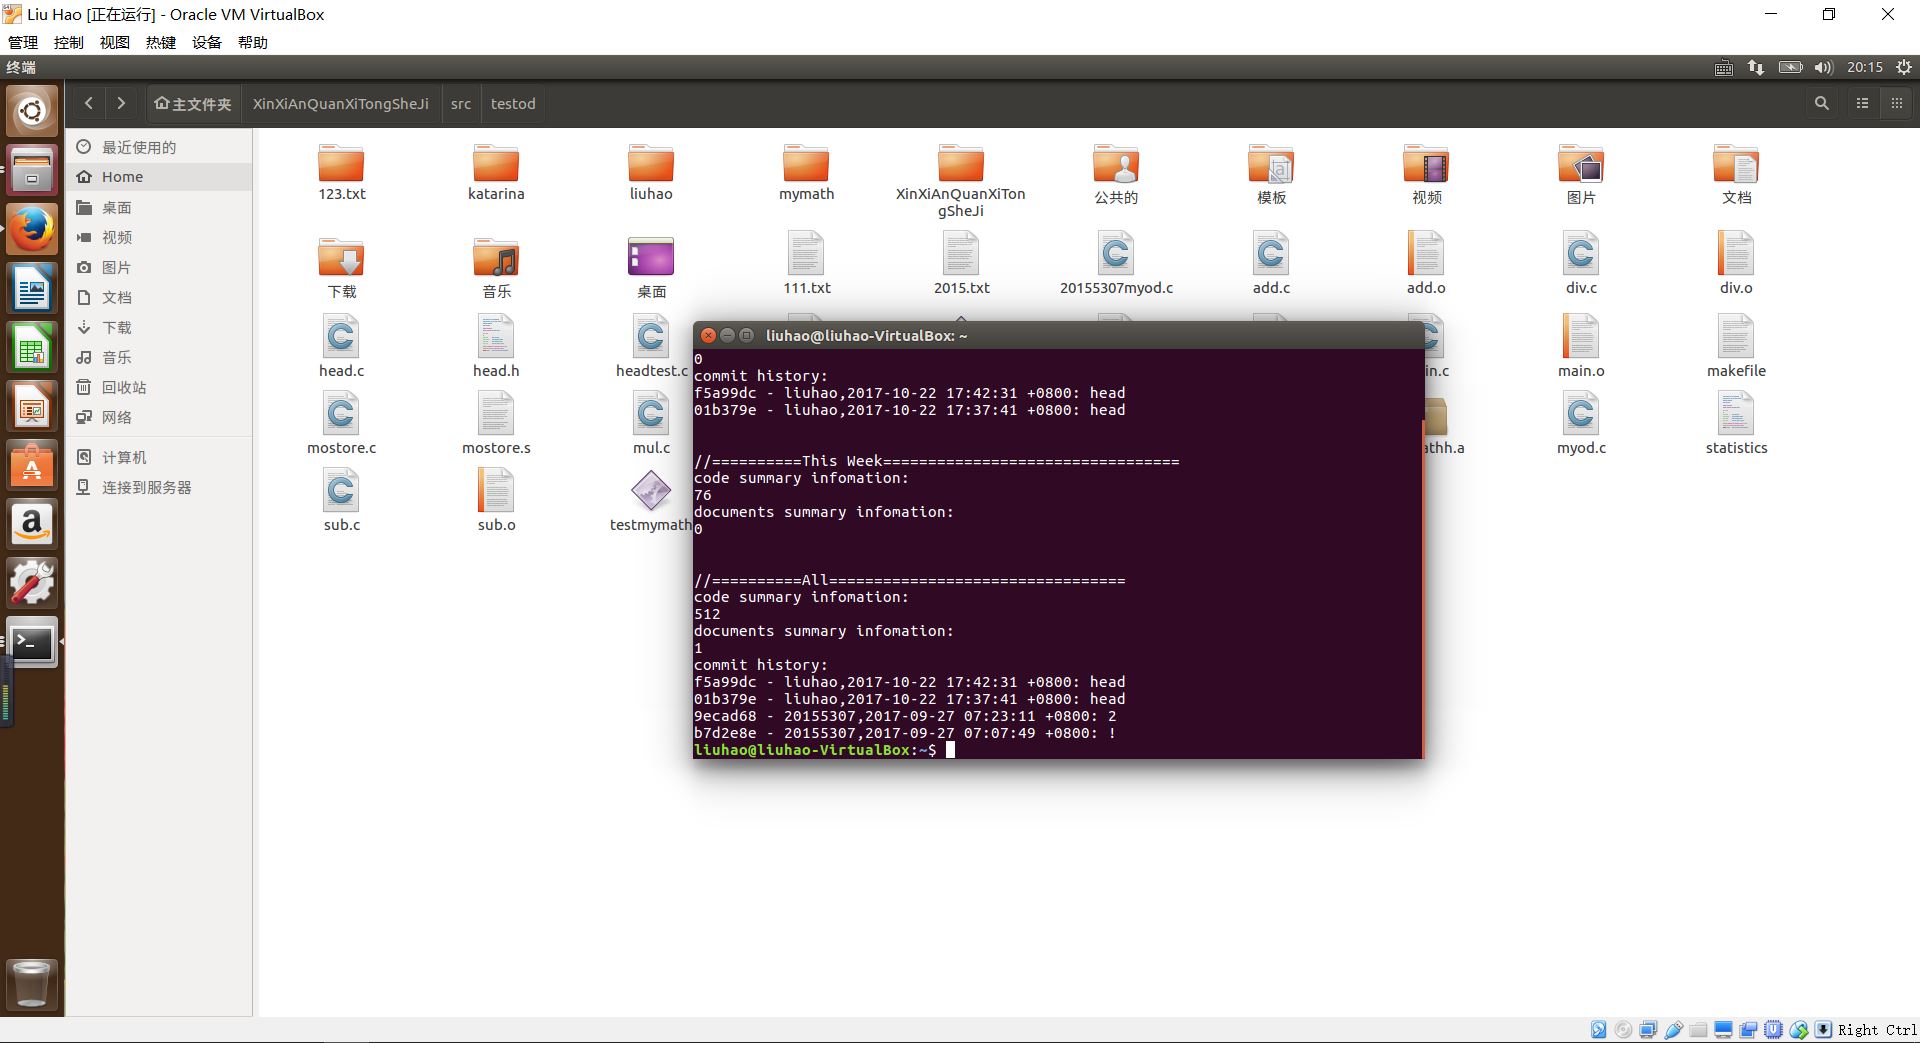Click VirtualBox mouse integration status icon
The height and width of the screenshot is (1043, 1920).
[1798, 1029]
